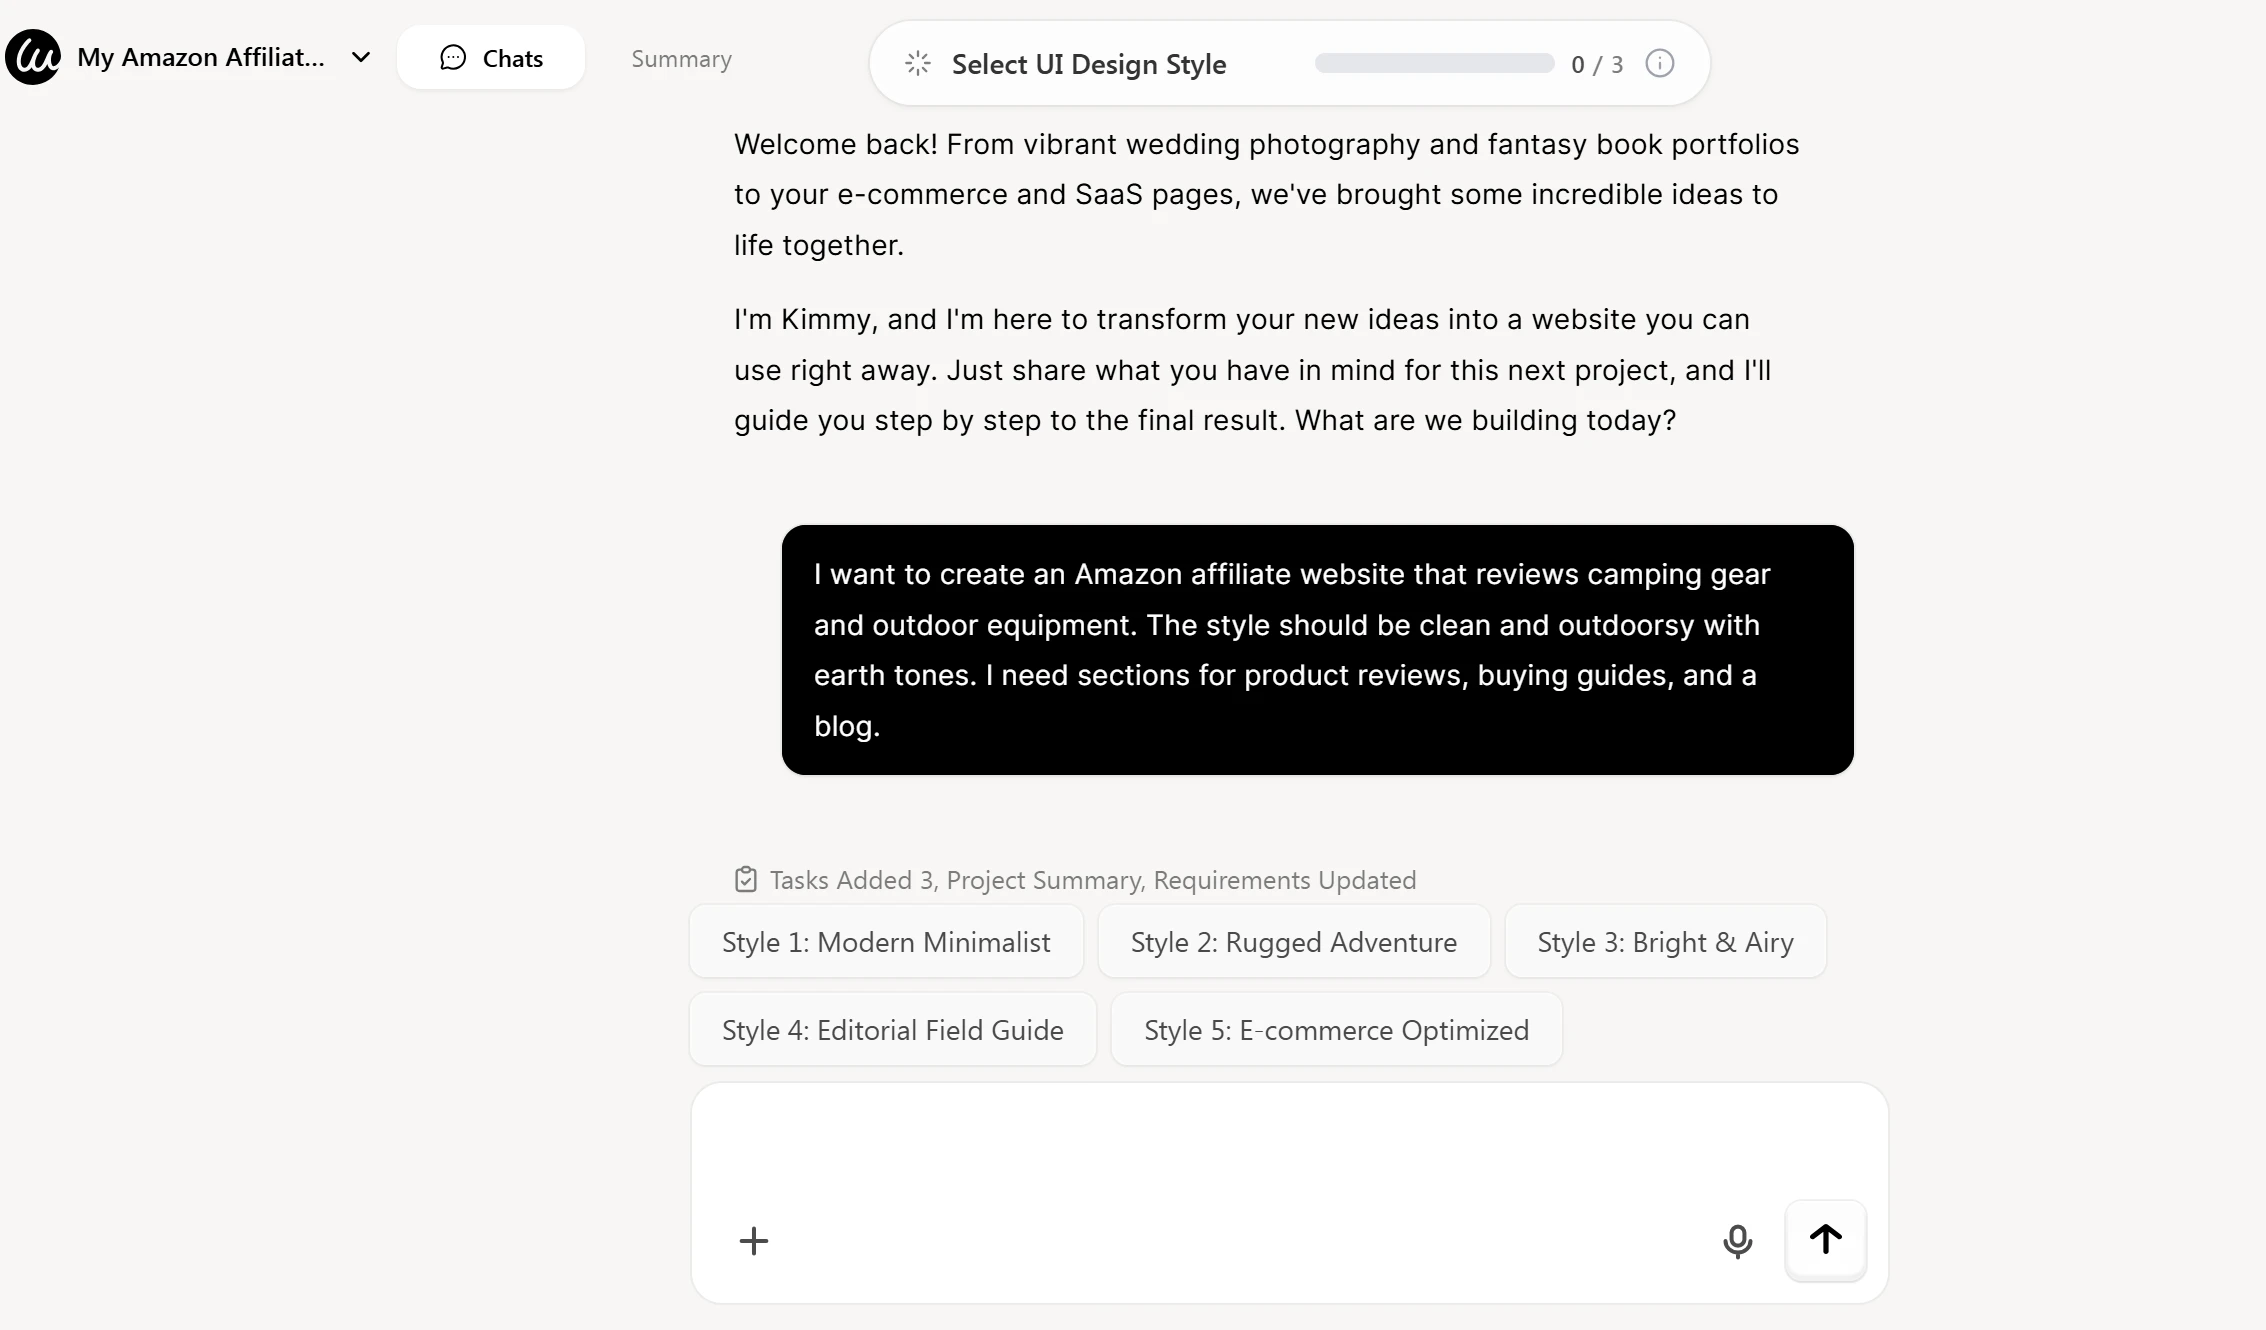Click the black user message bubble about camping gear
2266x1330 pixels.
[x=1317, y=650]
